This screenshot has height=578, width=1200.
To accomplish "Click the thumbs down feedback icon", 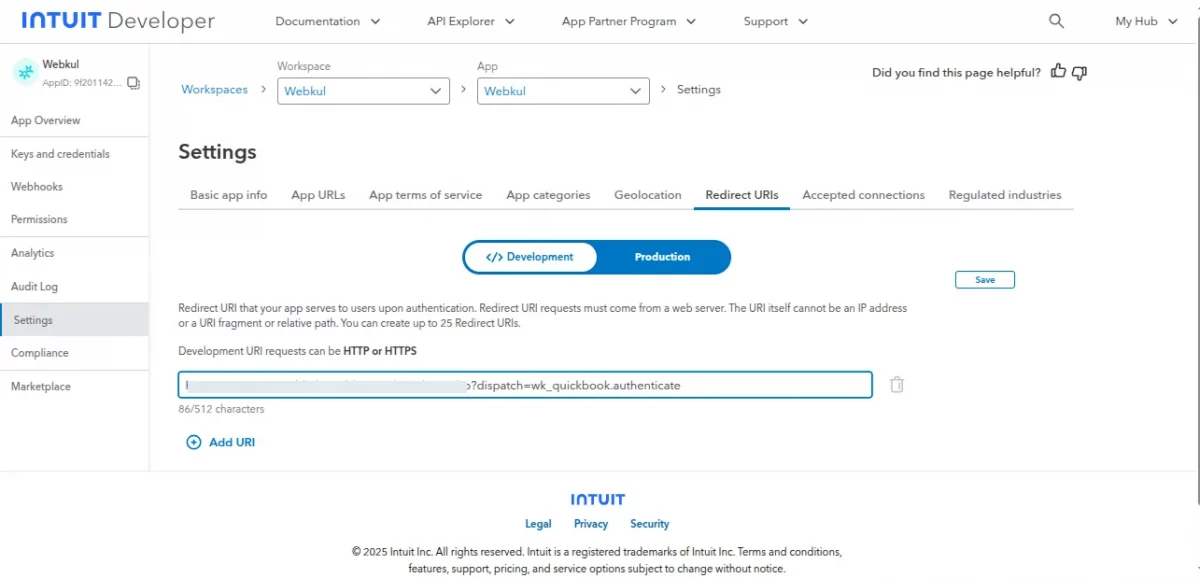I will (x=1079, y=72).
